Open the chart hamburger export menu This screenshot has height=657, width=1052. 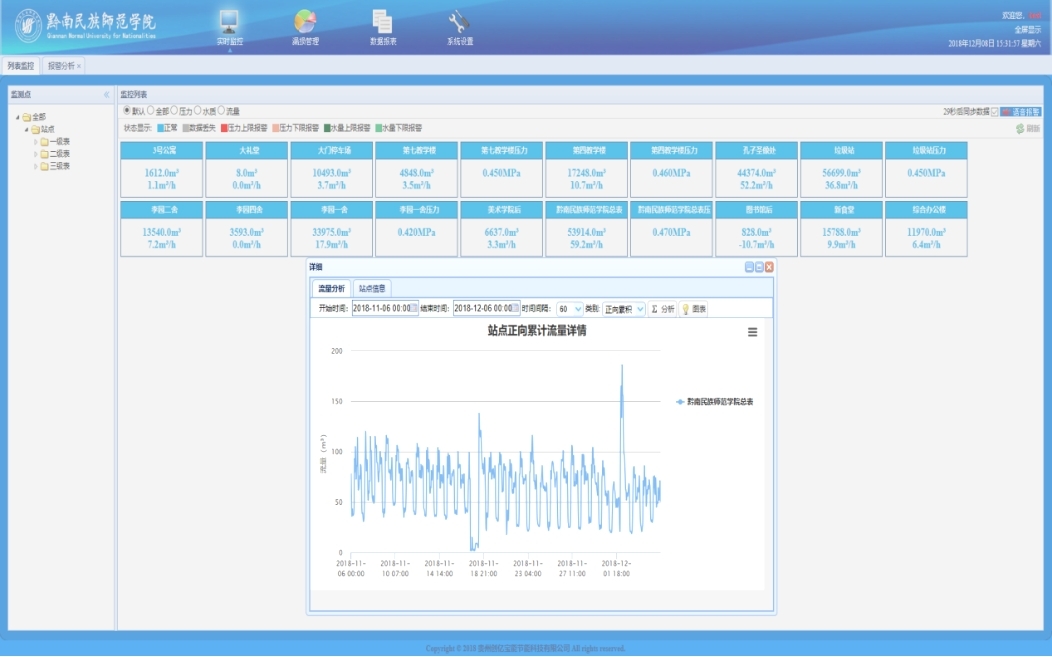[752, 332]
